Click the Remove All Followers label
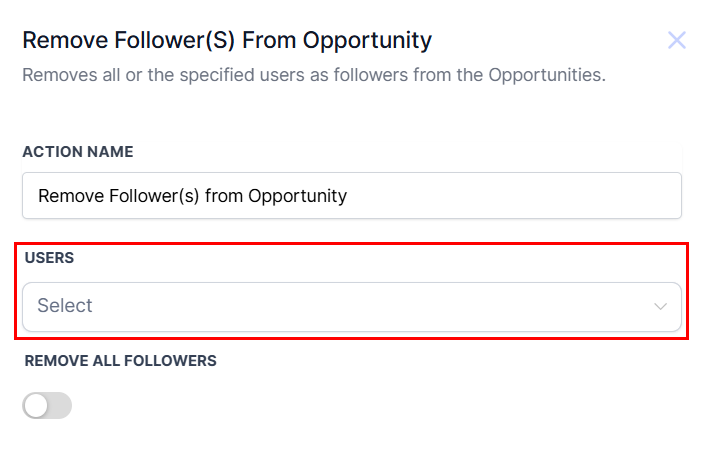Screen dimensions: 712x450 [x=121, y=361]
